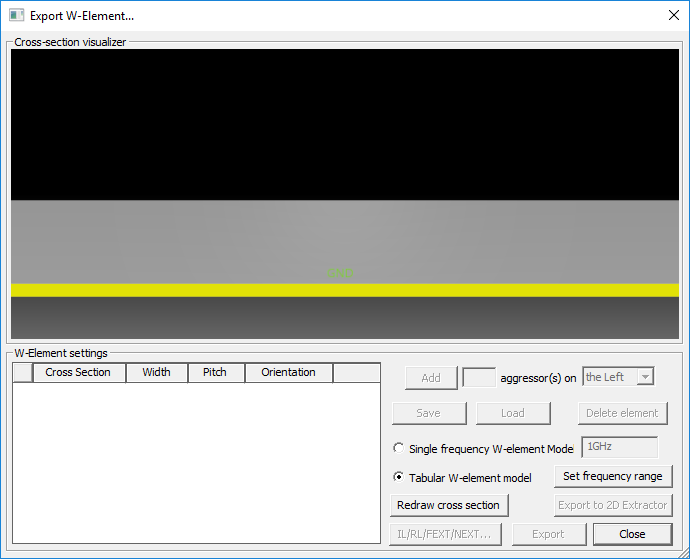Screen dimensions: 690x559
Task: Click the Delete element button
Action: click(623, 413)
